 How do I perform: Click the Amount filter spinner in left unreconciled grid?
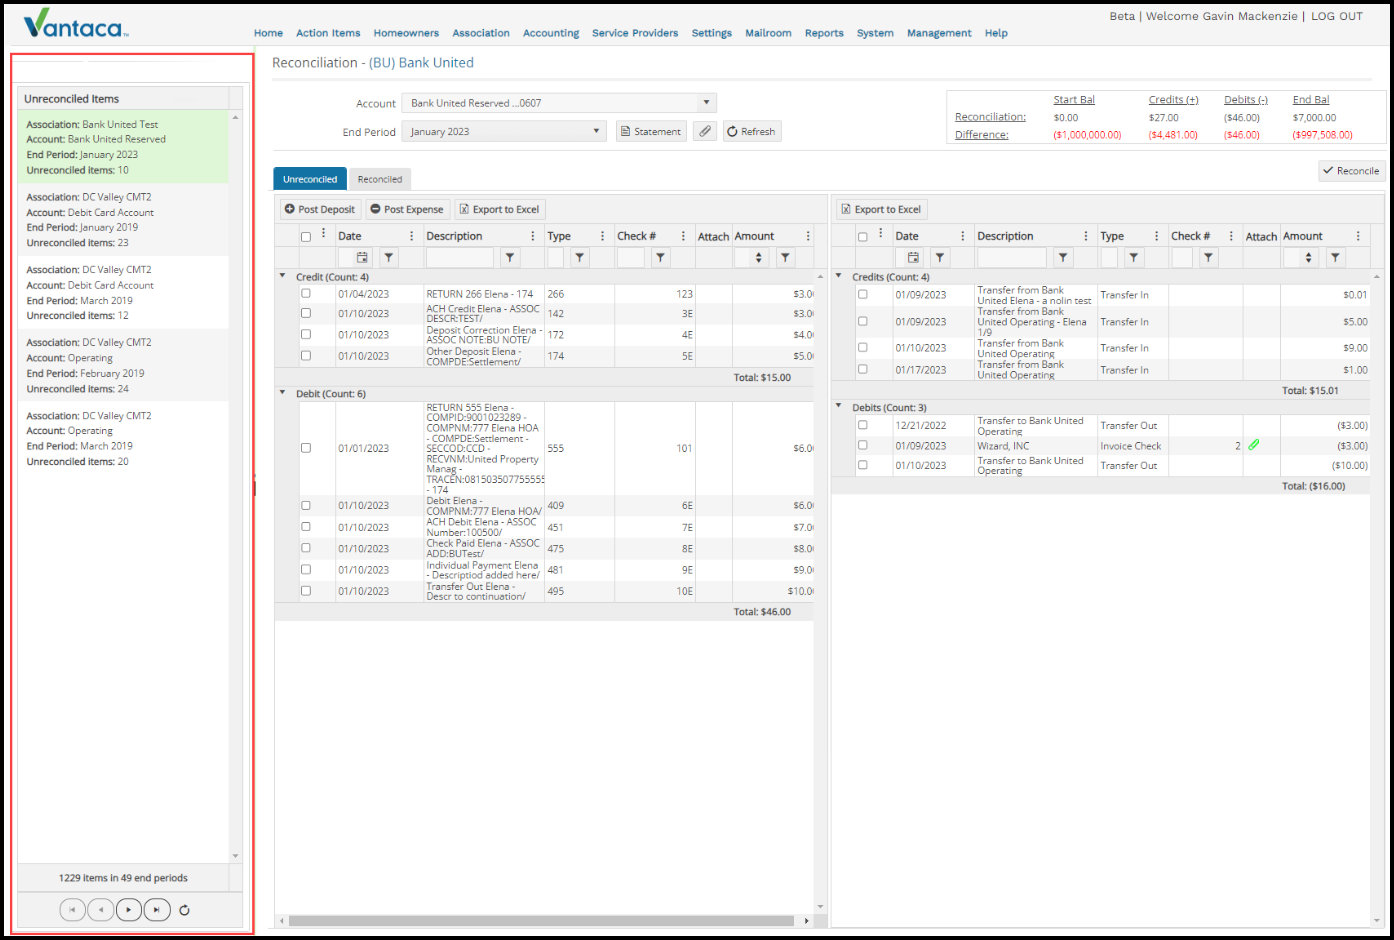[759, 258]
